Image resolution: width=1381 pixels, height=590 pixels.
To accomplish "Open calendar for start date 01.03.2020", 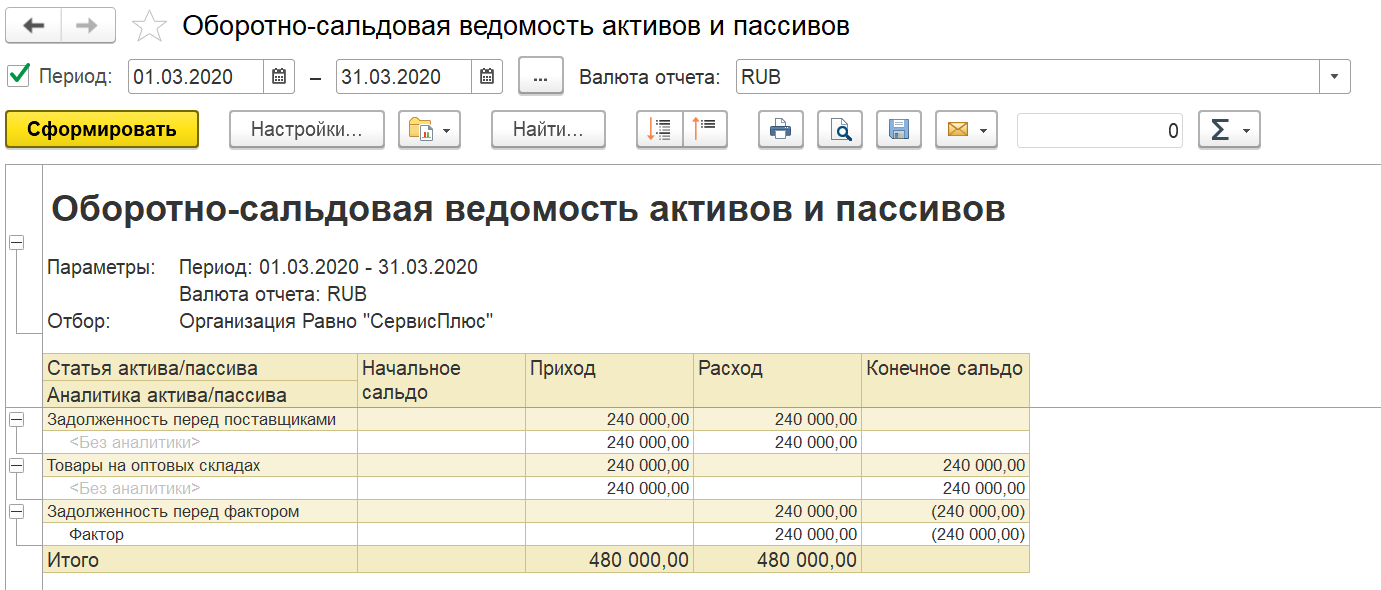I will pyautogui.click(x=279, y=77).
